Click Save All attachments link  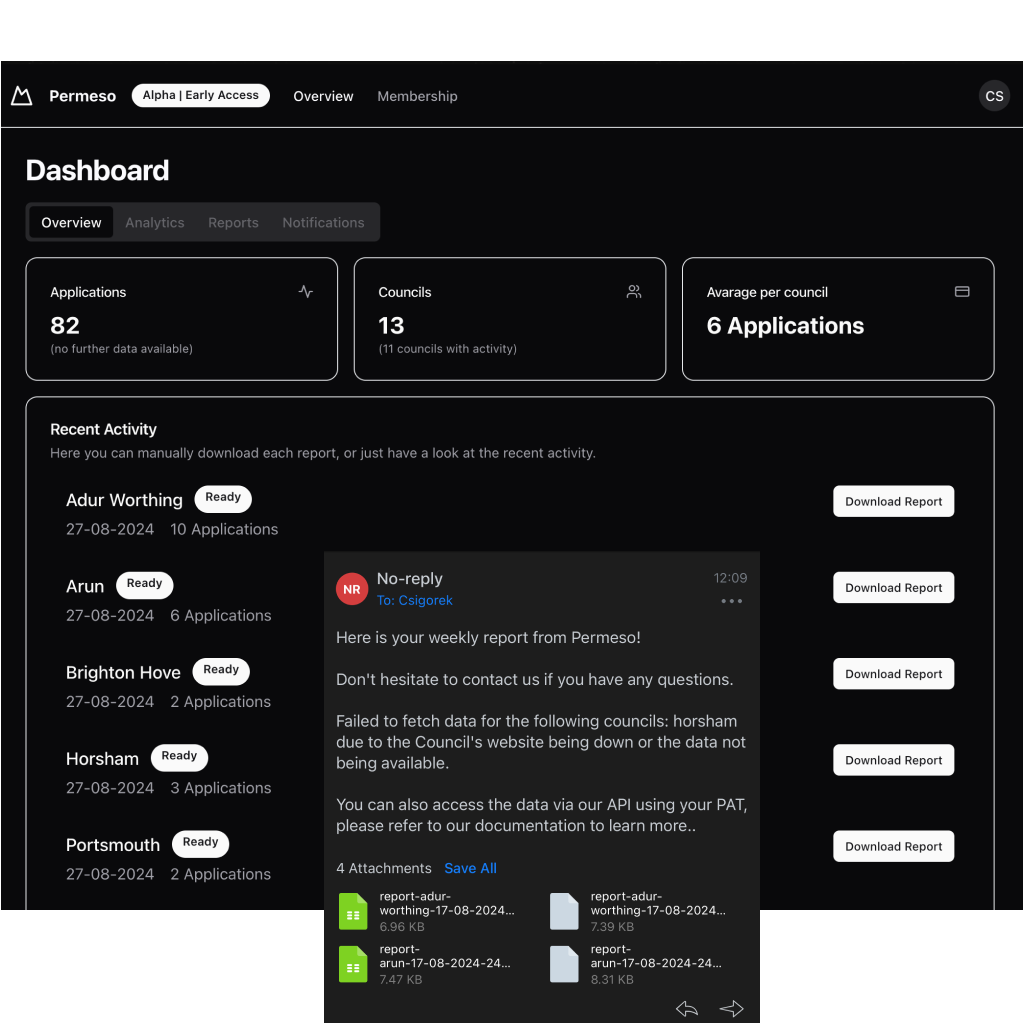click(470, 868)
